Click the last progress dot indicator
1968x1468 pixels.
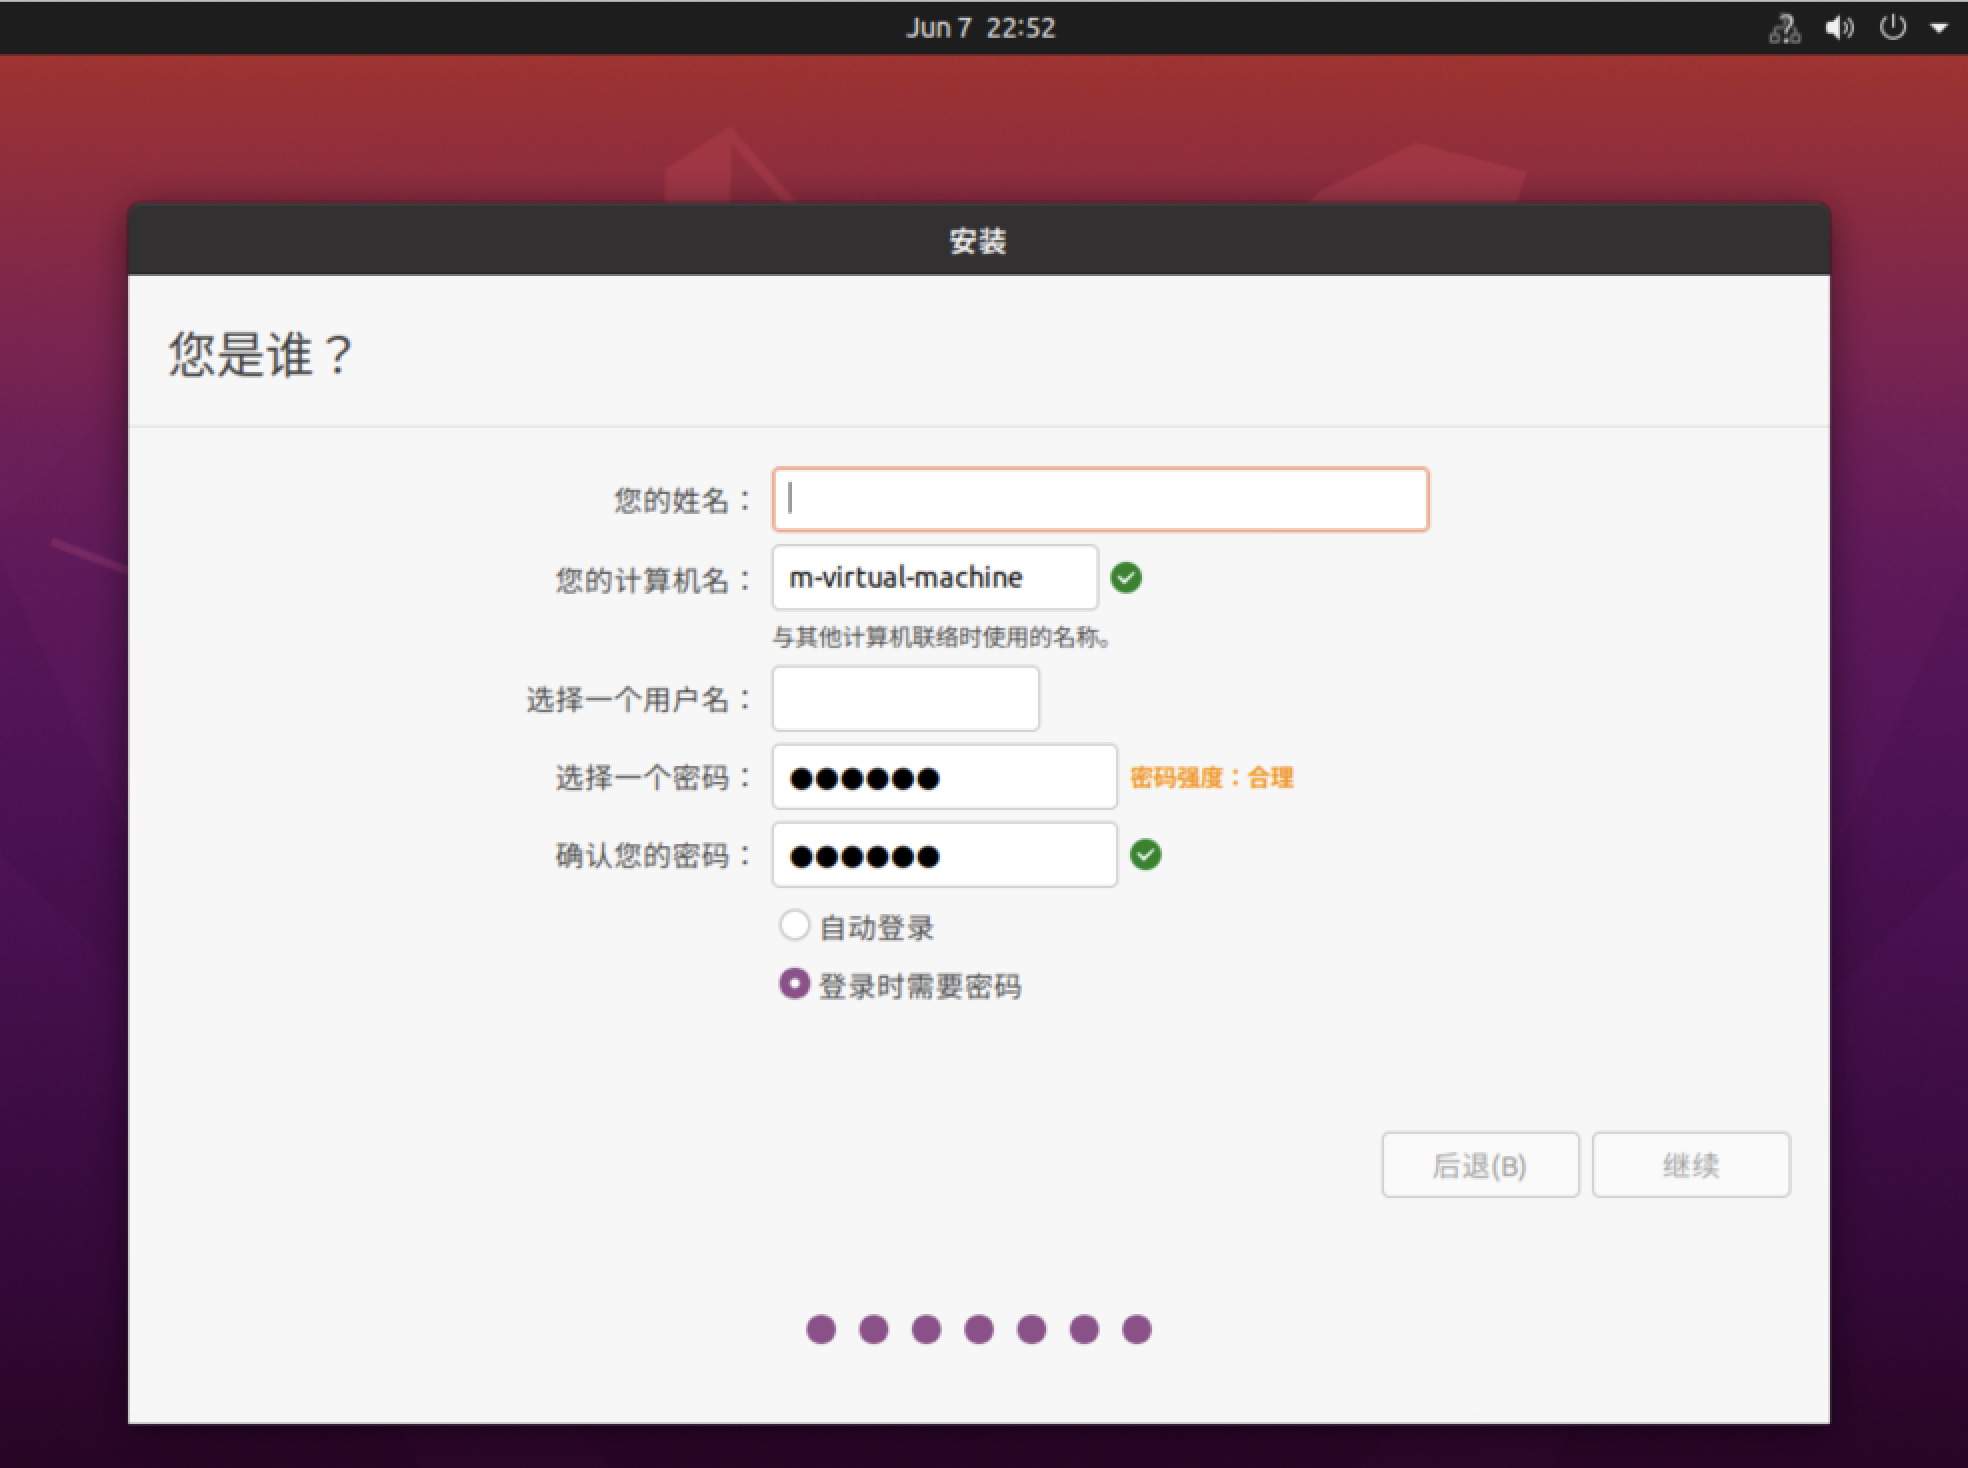(x=1136, y=1329)
